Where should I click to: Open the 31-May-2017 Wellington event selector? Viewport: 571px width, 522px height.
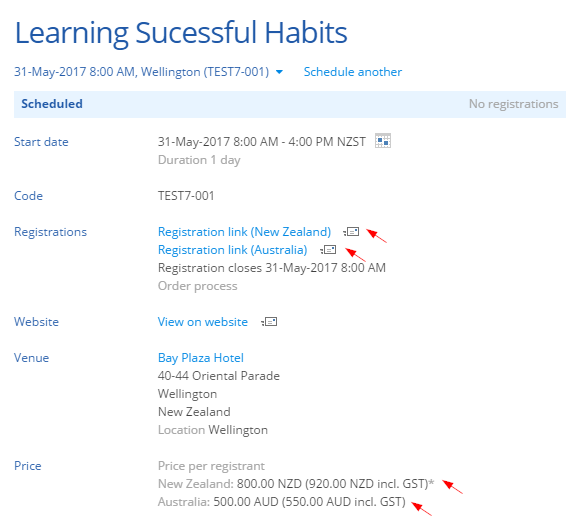tap(141, 72)
